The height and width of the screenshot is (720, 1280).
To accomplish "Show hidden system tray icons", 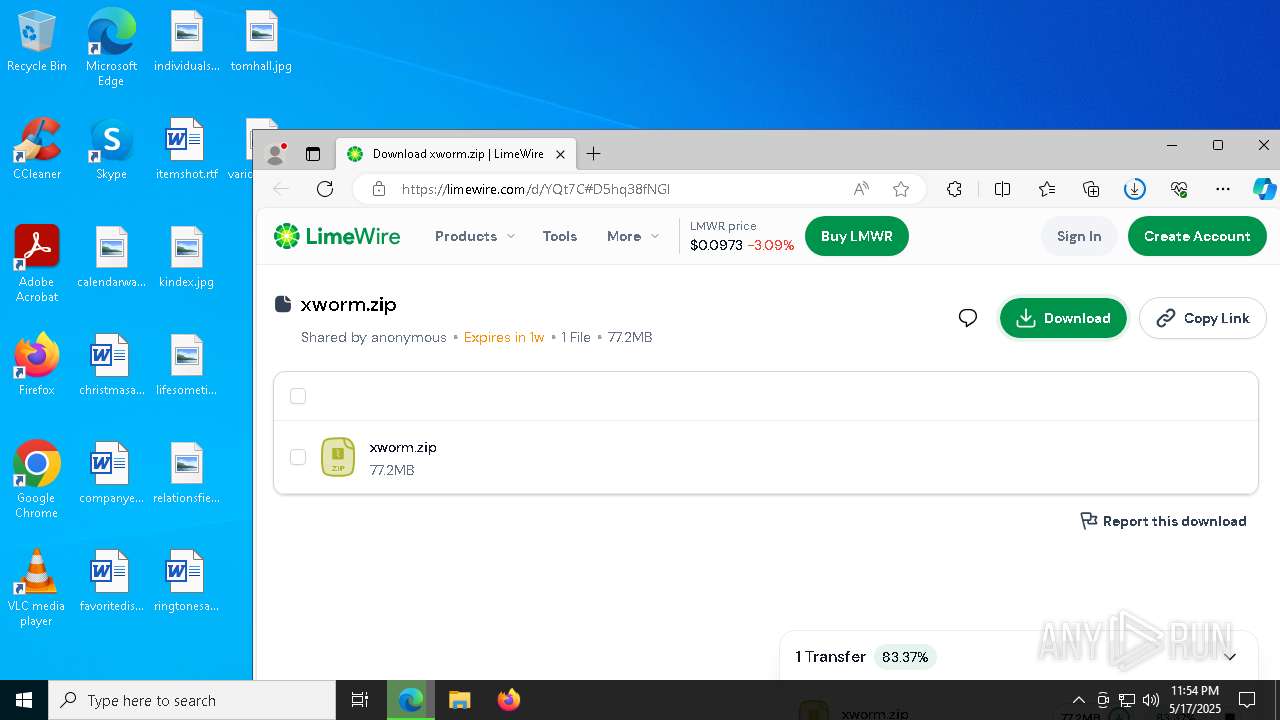I will [x=1078, y=700].
